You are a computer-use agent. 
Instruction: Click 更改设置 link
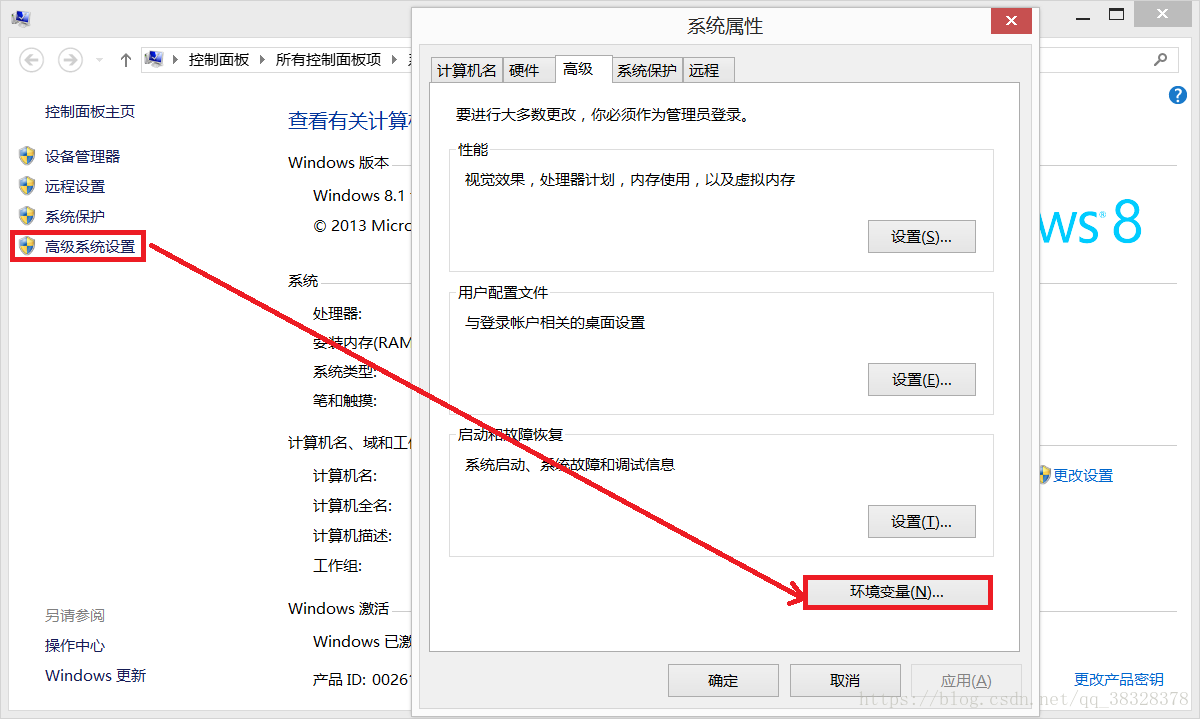coord(1083,476)
